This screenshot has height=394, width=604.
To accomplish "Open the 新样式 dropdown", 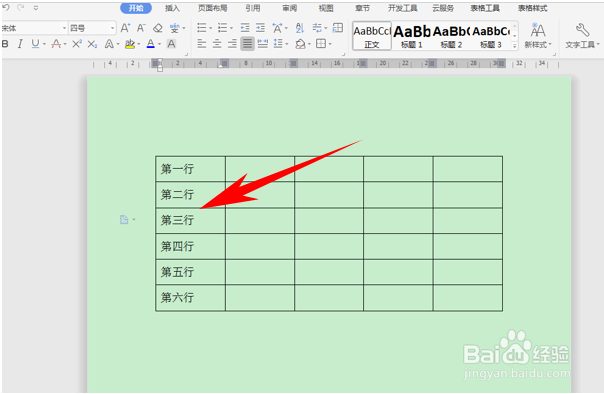I will 538,36.
